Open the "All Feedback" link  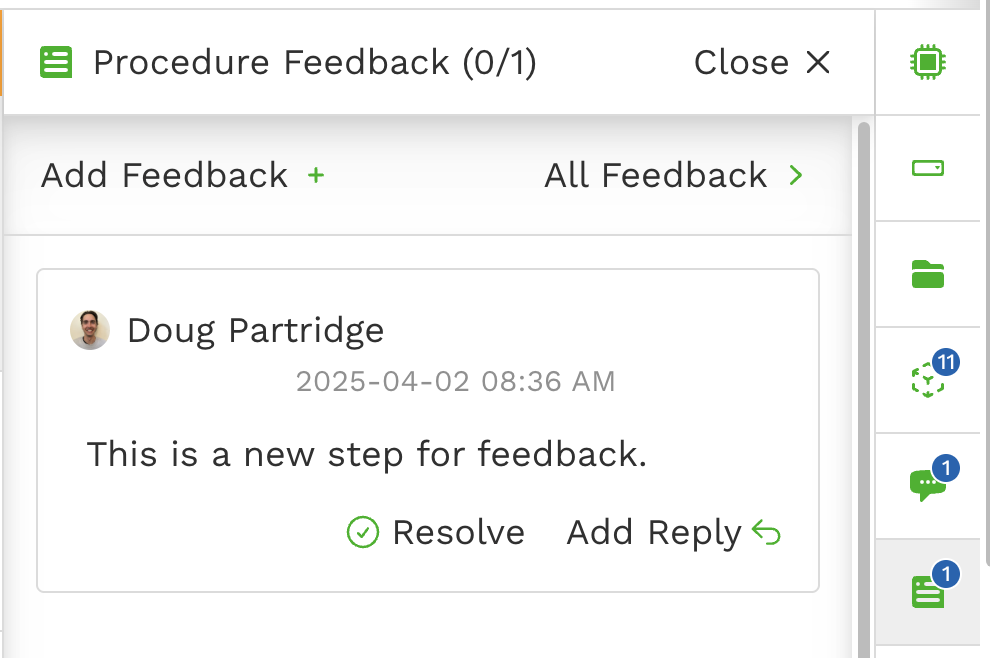656,176
